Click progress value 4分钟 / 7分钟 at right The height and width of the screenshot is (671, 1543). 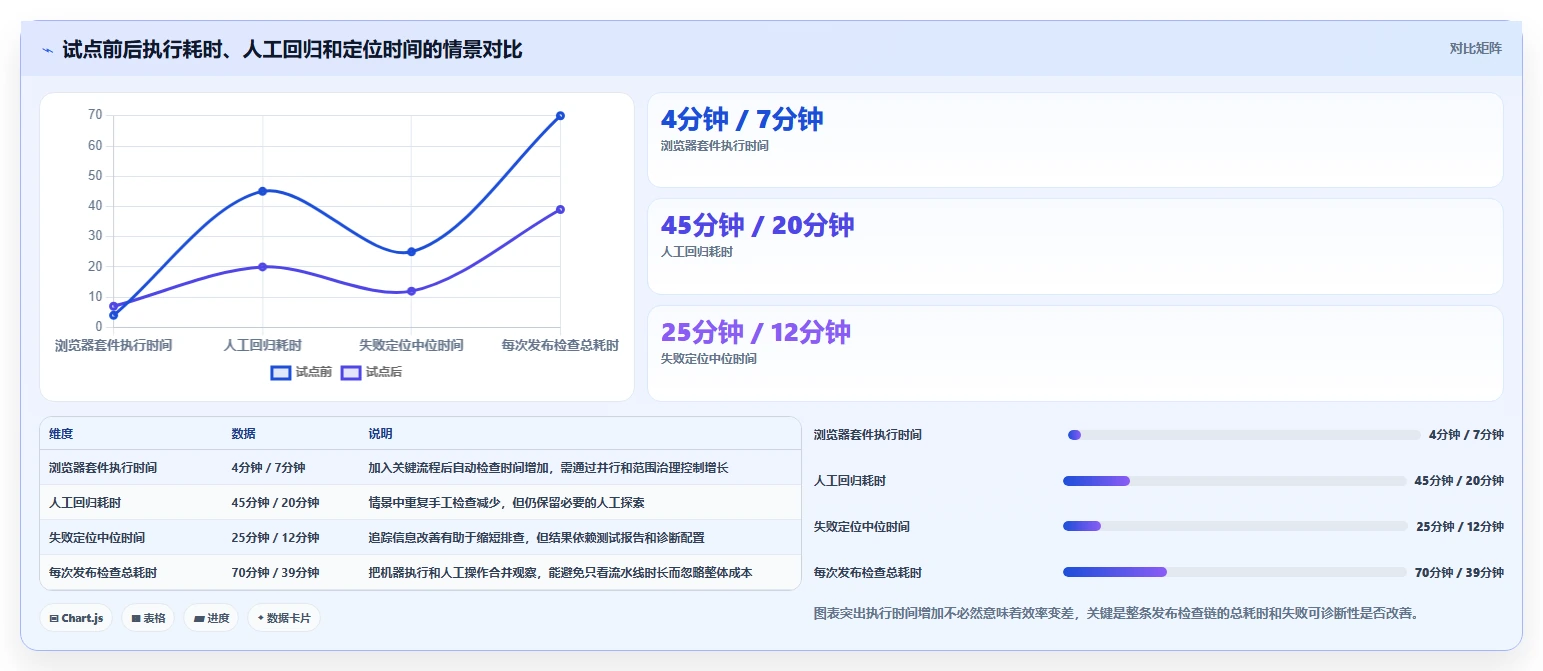(x=1466, y=435)
